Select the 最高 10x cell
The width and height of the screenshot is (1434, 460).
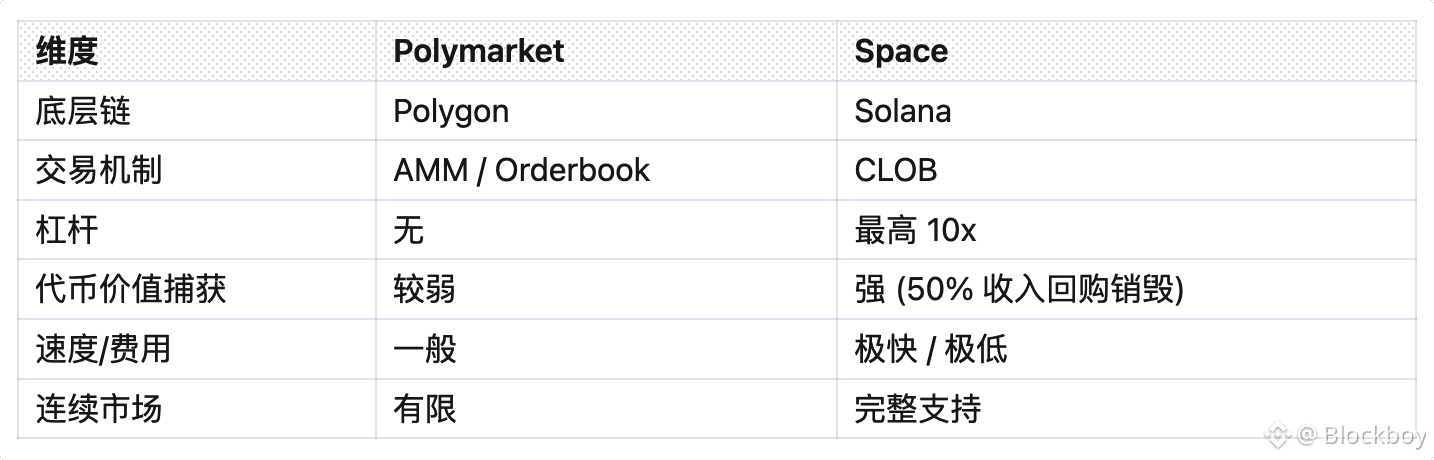[x=915, y=230]
